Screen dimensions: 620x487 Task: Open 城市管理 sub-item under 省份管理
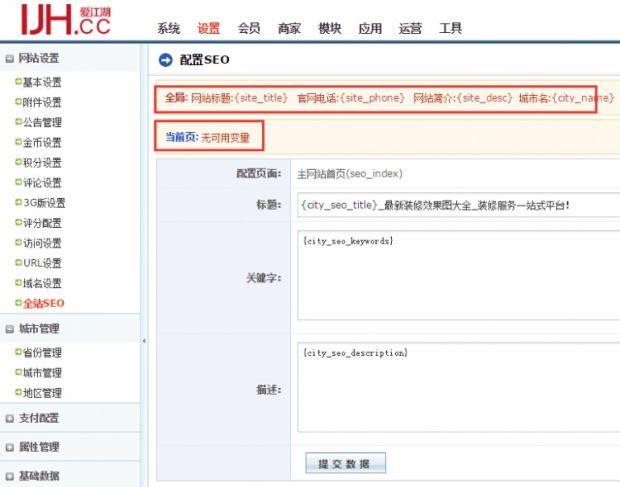[42, 373]
